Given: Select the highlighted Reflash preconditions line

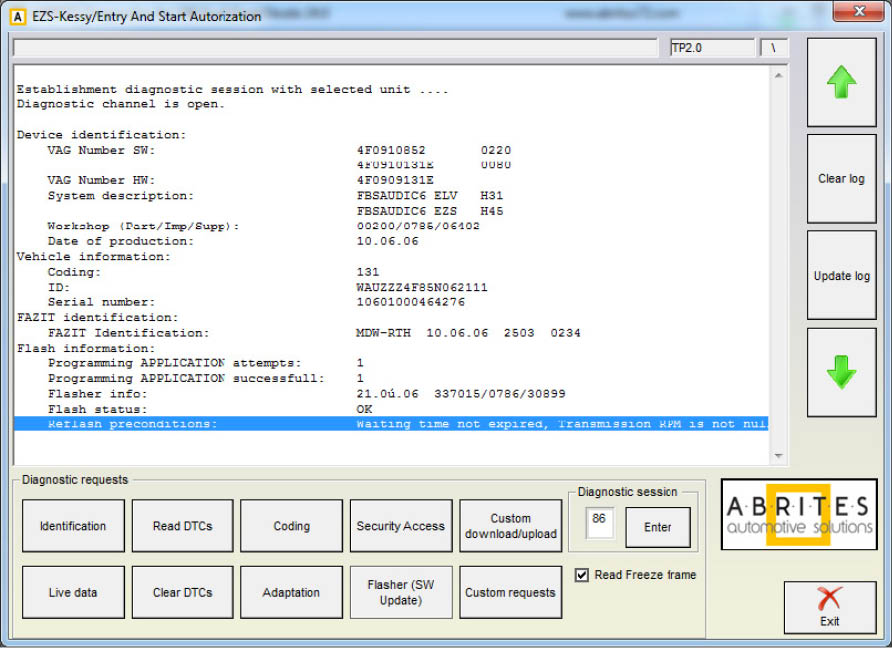Looking at the screenshot, I should tap(390, 424).
